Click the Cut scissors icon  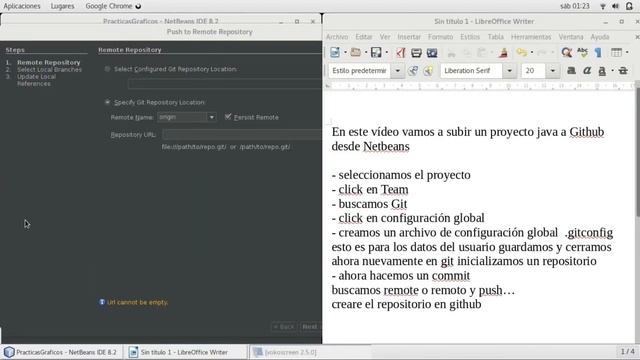coord(451,52)
